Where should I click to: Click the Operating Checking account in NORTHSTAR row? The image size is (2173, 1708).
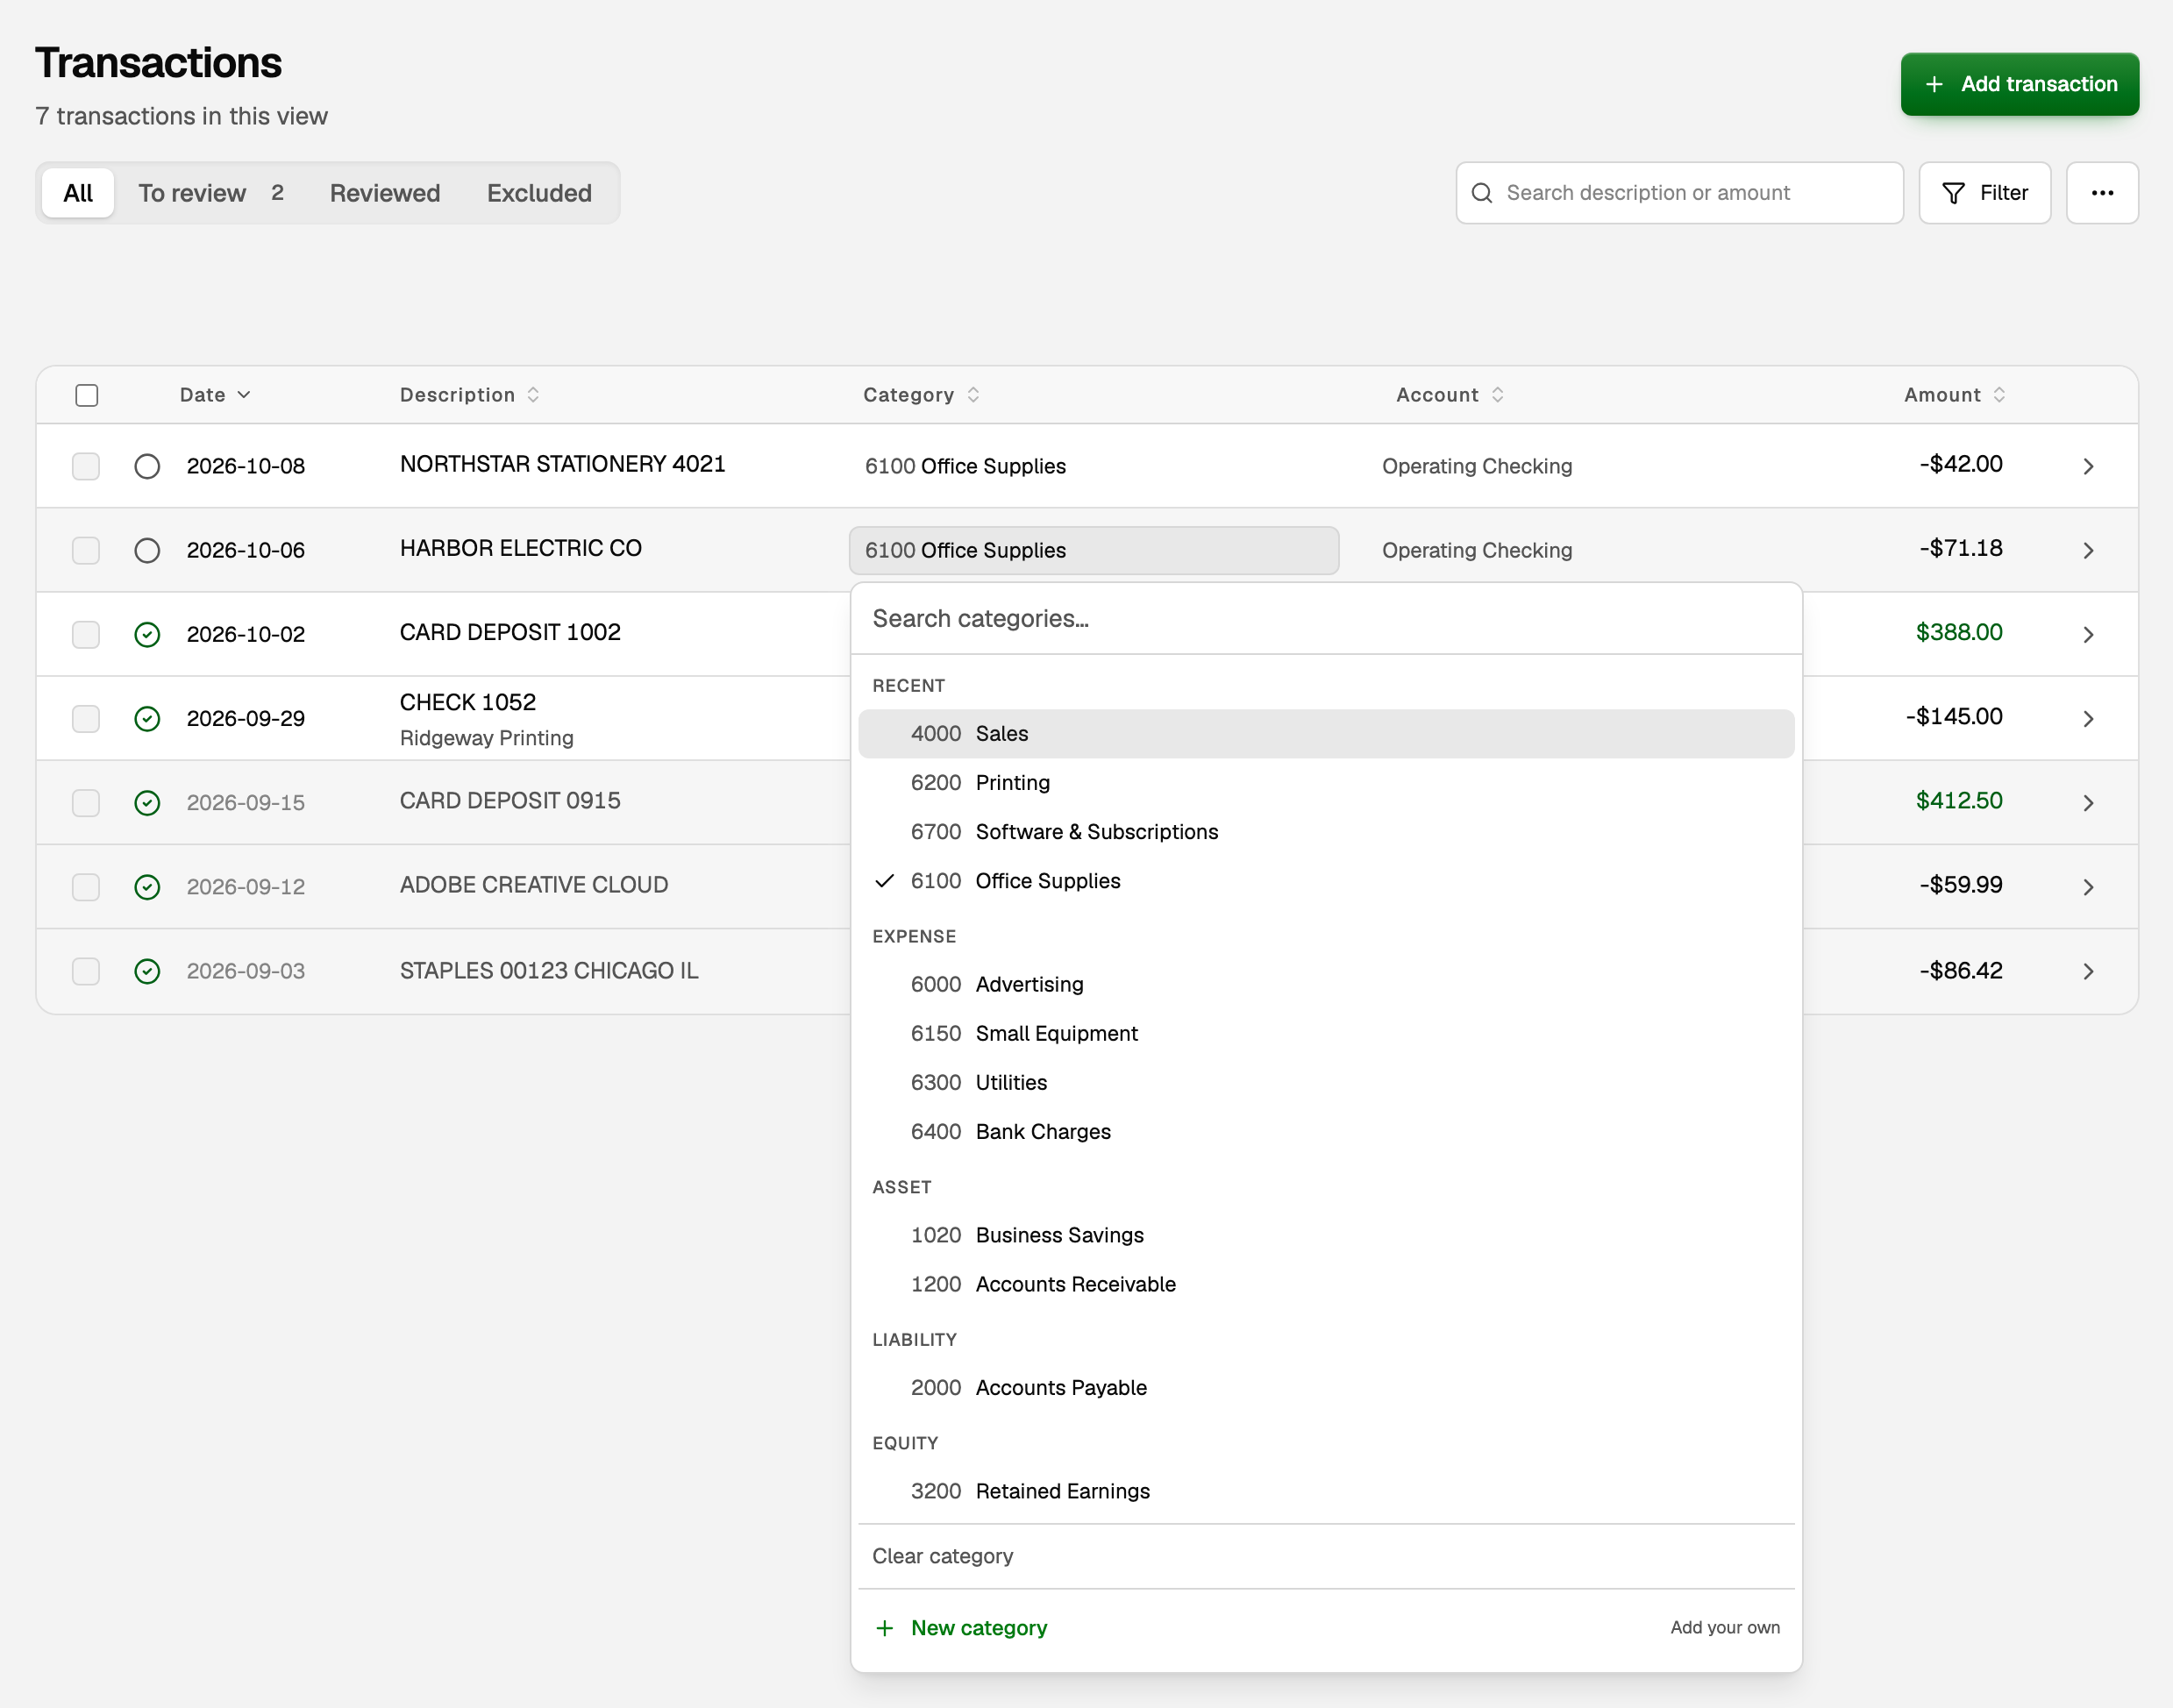point(1476,466)
